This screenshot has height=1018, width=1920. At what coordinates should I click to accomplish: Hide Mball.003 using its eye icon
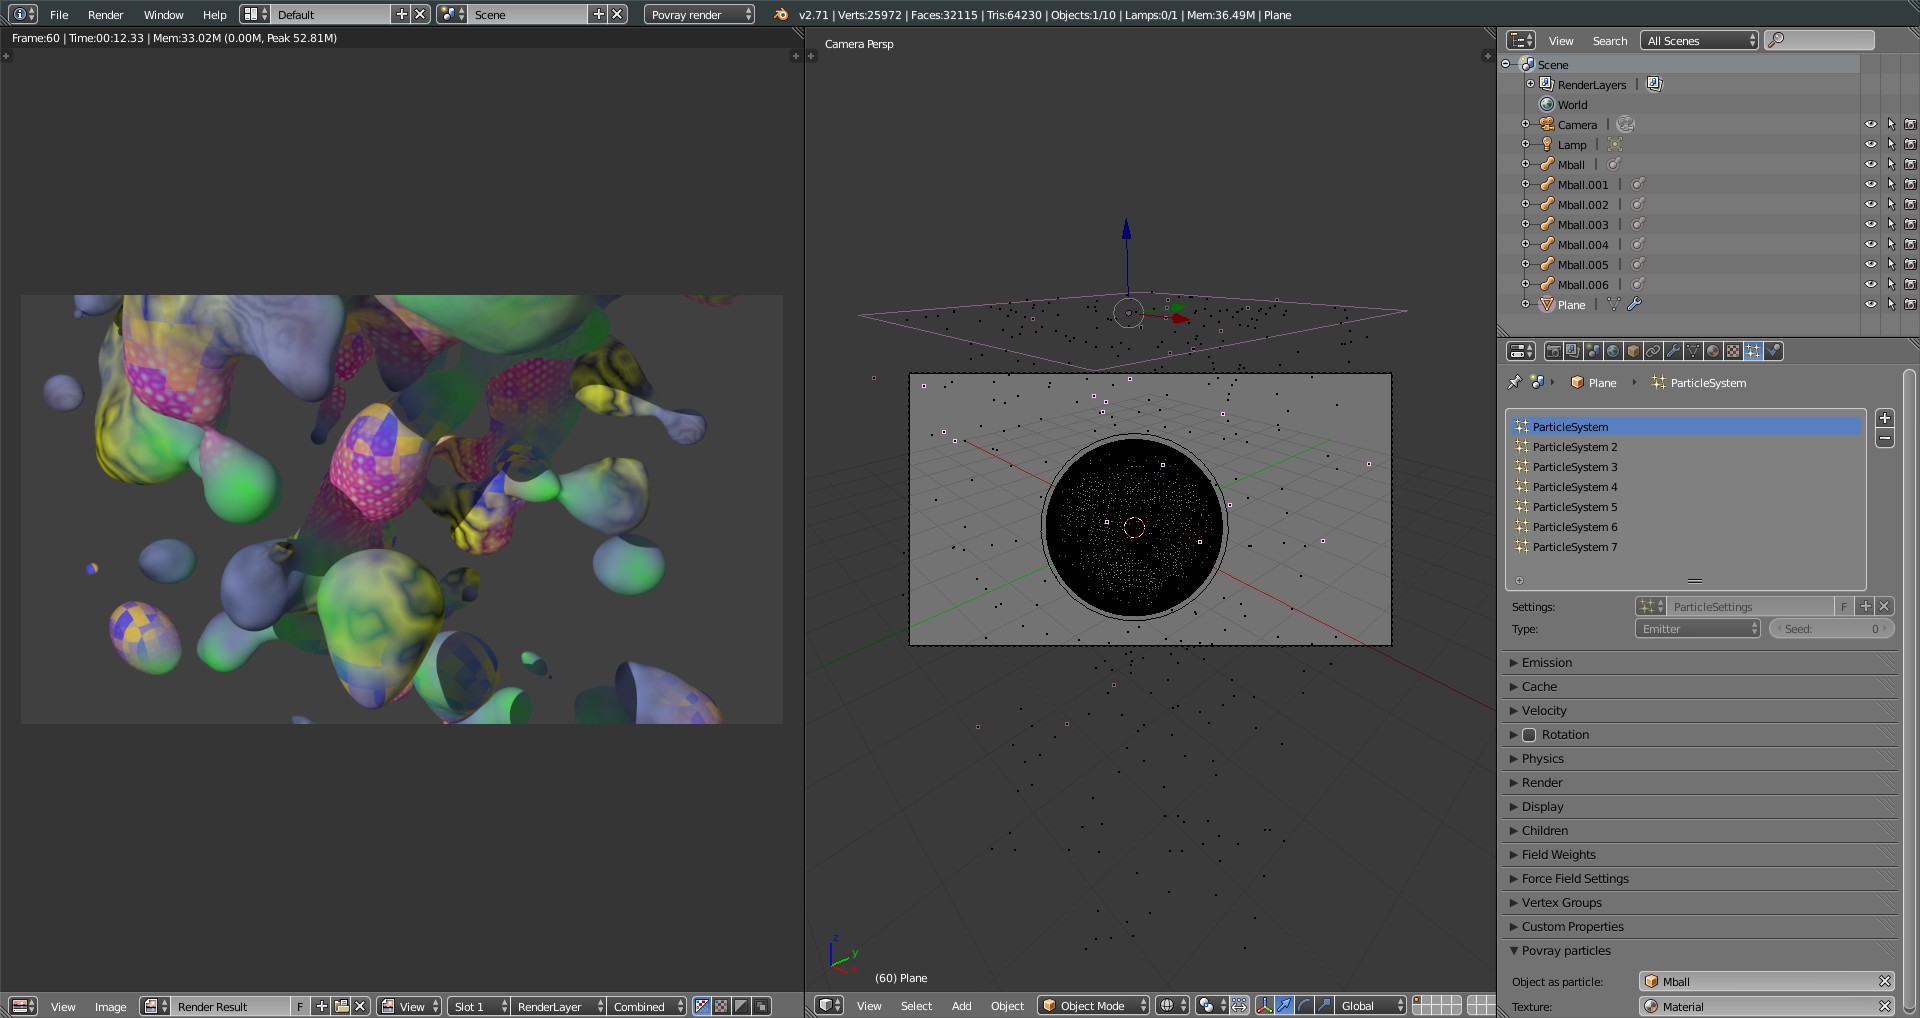pos(1870,225)
